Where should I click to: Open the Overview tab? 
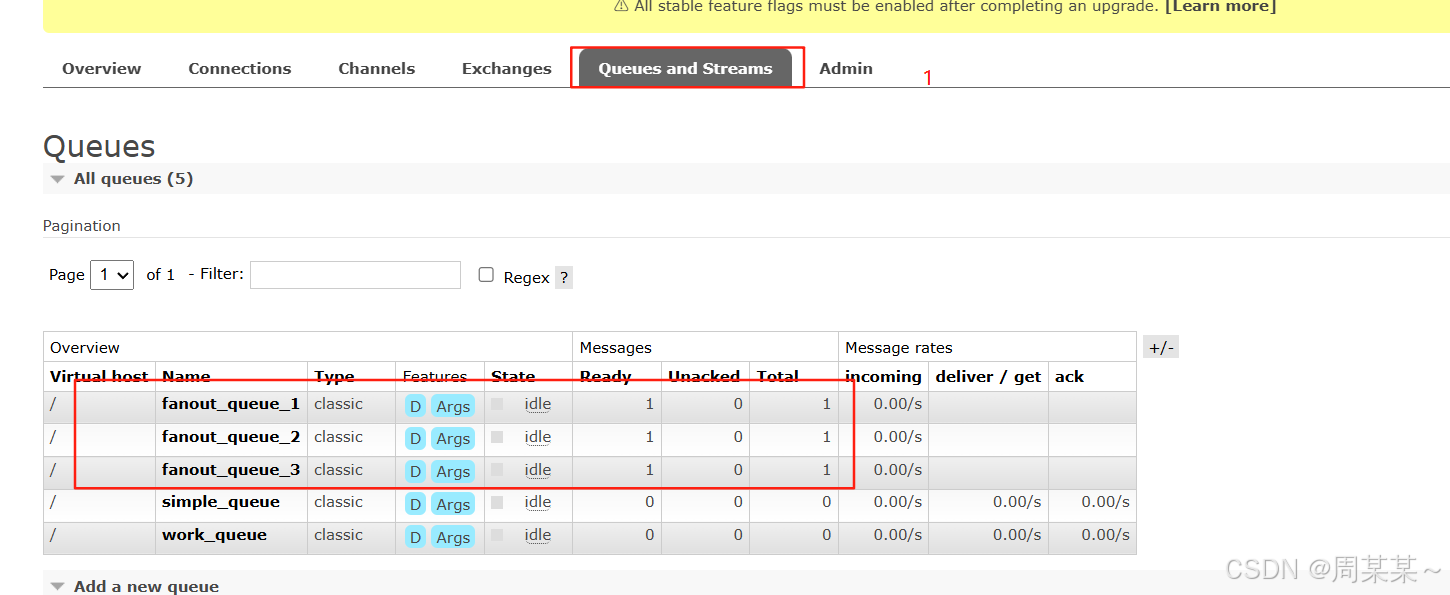pyautogui.click(x=102, y=68)
